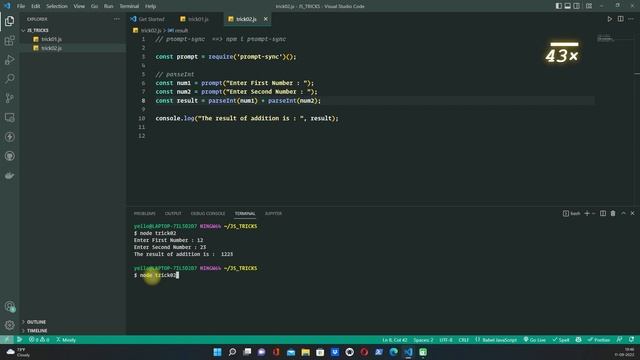The width and height of the screenshot is (640, 360).
Task: Split the editor to the right
Action: click(x=620, y=19)
